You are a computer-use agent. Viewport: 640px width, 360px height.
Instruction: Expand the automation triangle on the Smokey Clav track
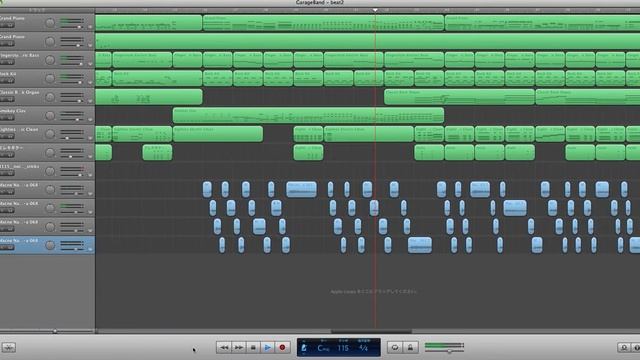pos(90,120)
